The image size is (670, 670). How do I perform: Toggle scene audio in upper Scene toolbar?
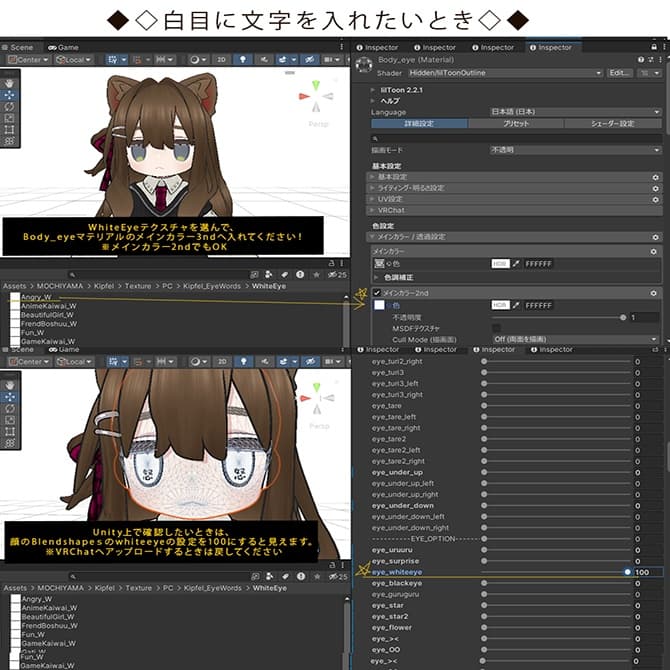[264, 59]
